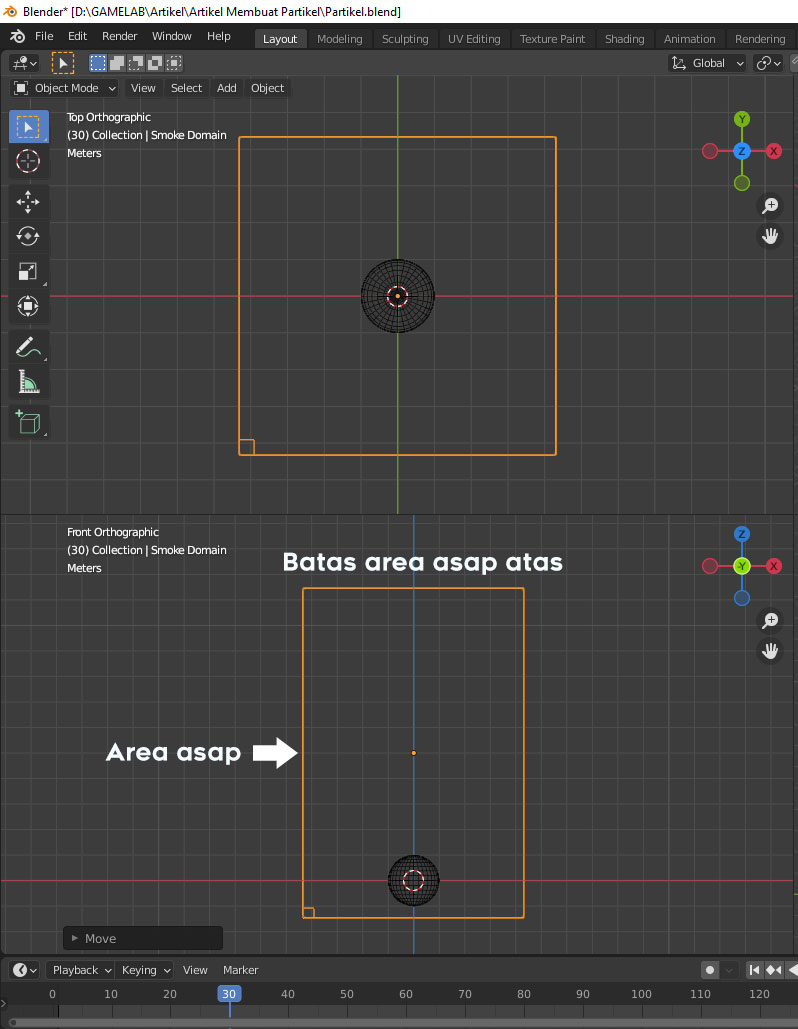This screenshot has width=798, height=1029.
Task: Open the Playback dropdown in timeline
Action: (82, 970)
